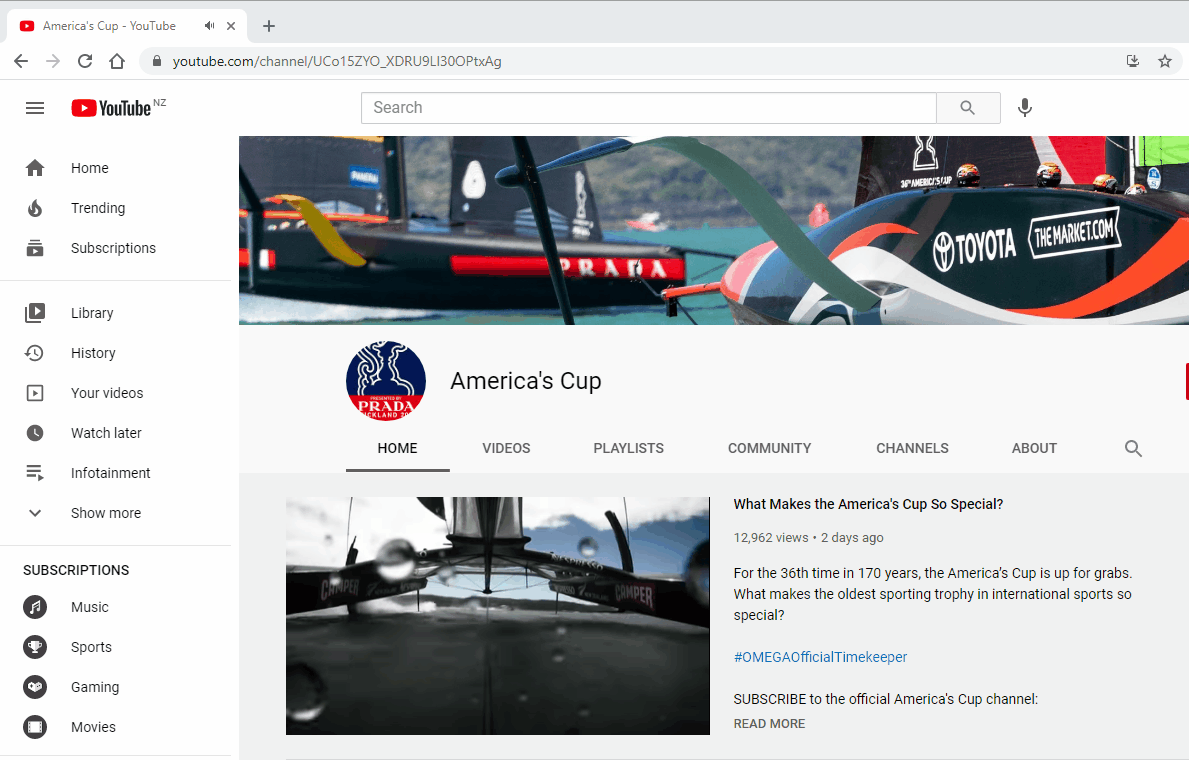Open the PLAYLISTS tab

tap(629, 448)
